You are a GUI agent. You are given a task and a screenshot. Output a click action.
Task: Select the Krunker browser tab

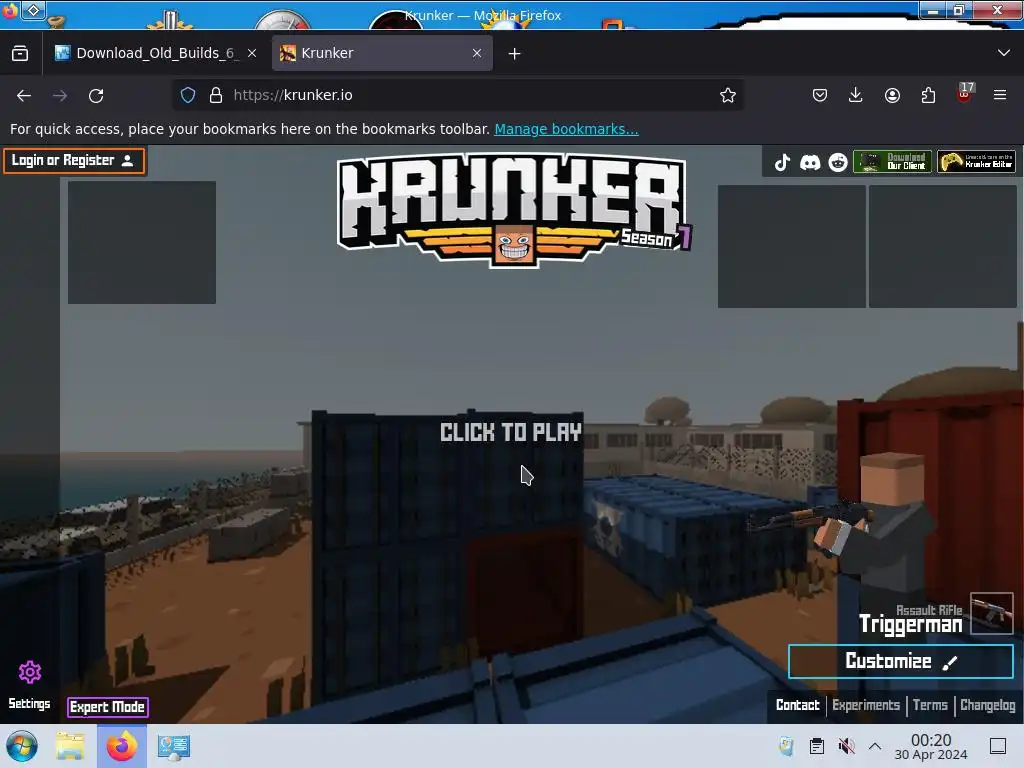tap(382, 53)
